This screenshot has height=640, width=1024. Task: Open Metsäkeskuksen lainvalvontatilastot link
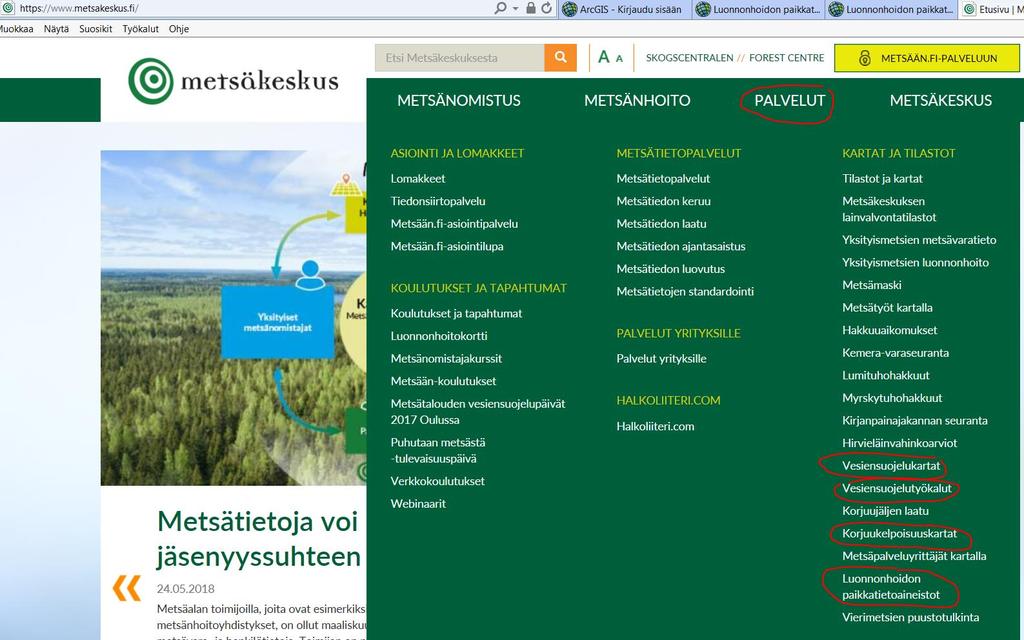pyautogui.click(x=889, y=209)
